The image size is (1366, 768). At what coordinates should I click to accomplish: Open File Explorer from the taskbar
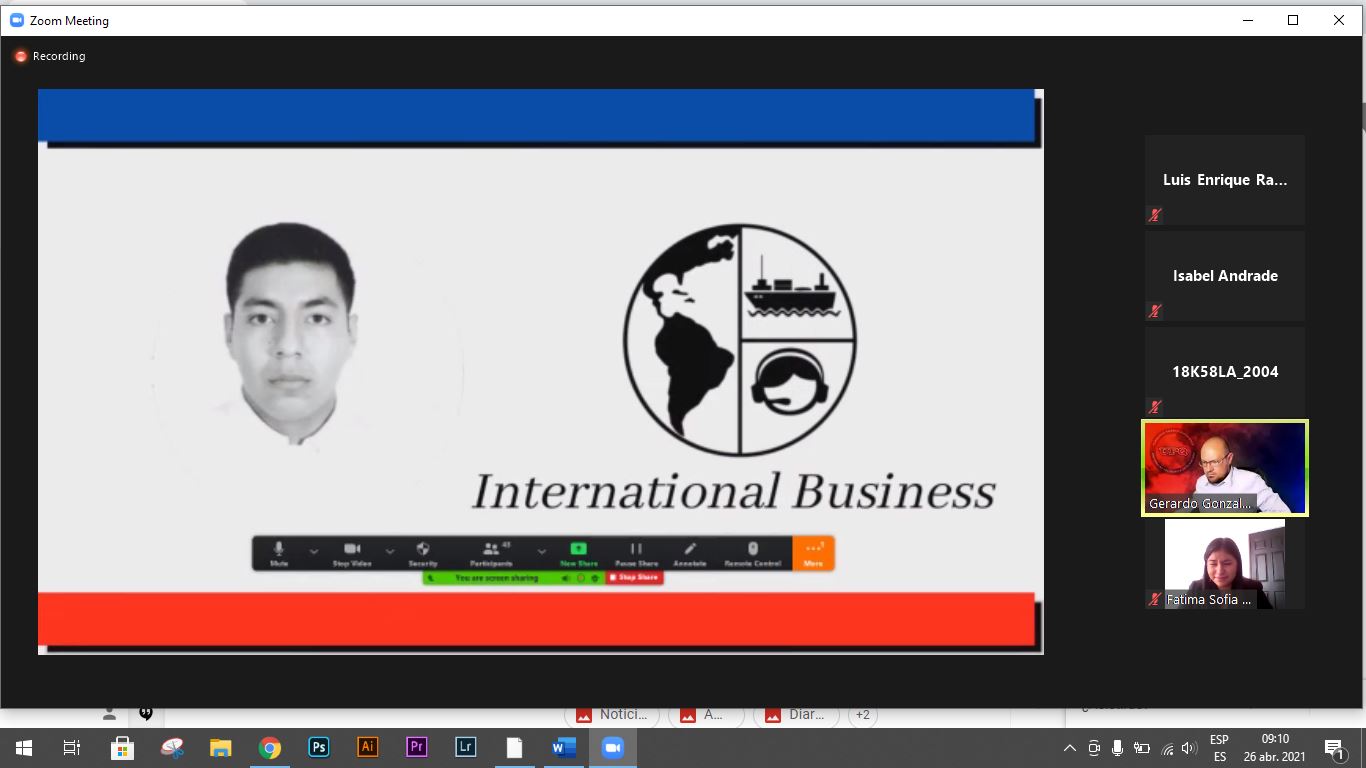tap(221, 747)
